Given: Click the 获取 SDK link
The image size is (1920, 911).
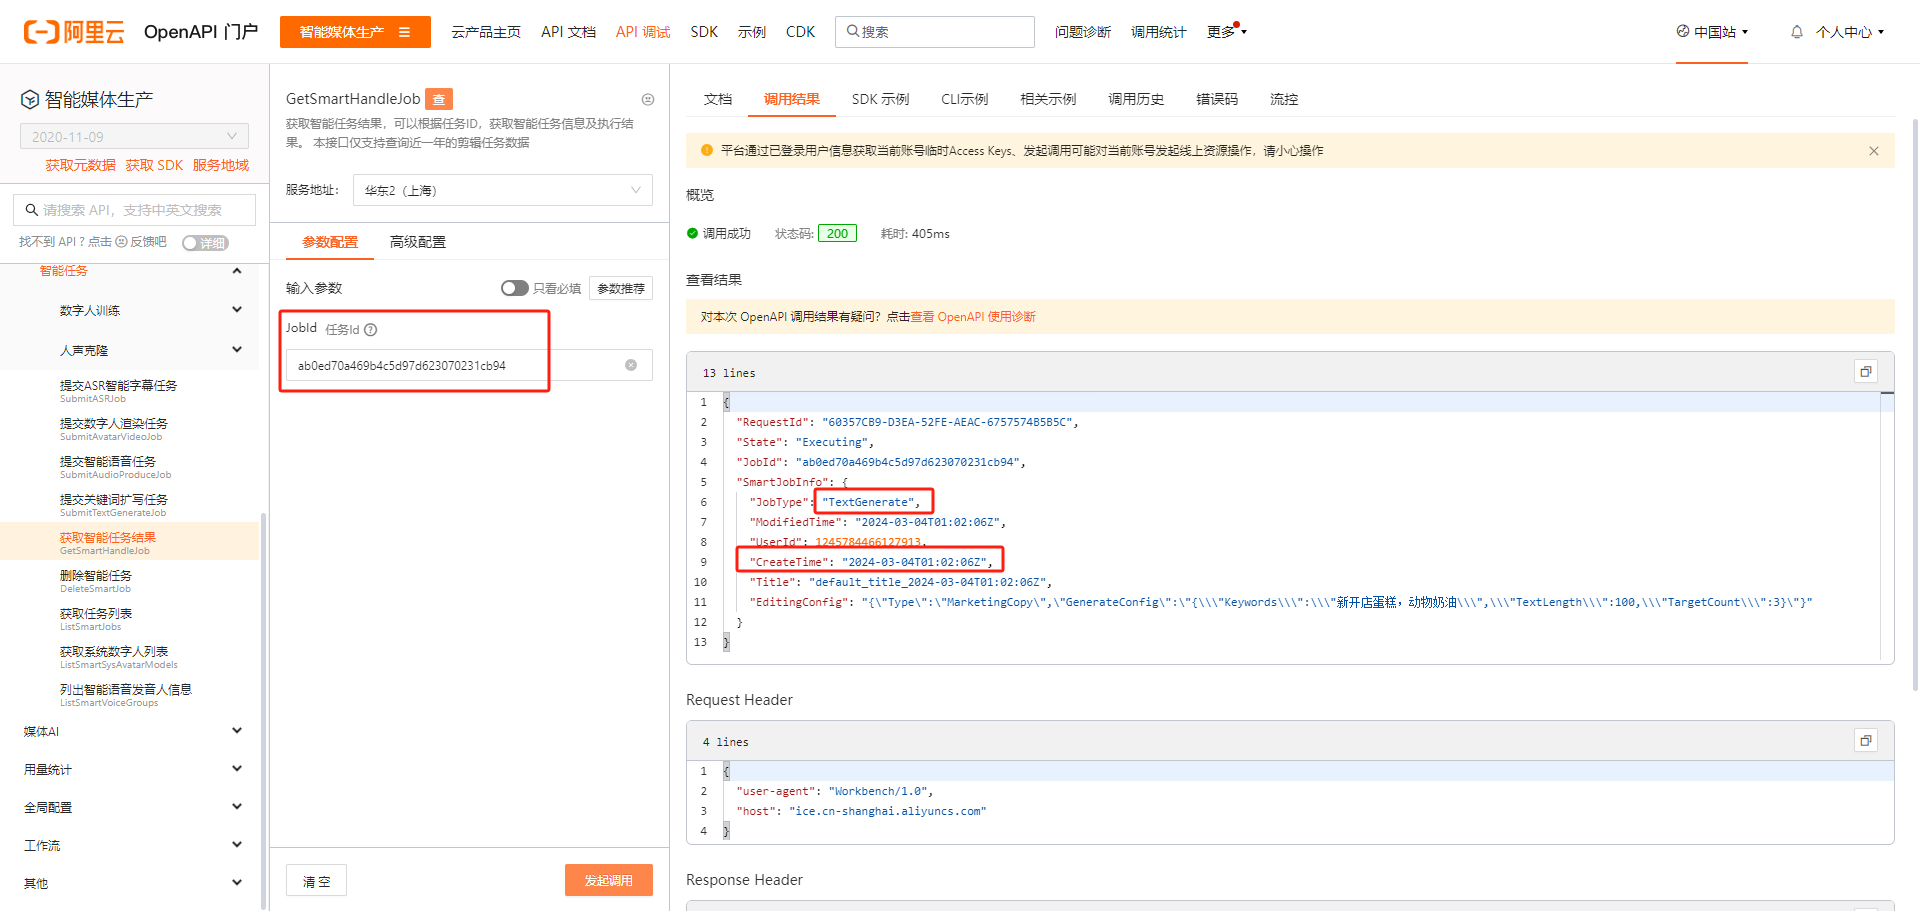Looking at the screenshot, I should coord(154,165).
